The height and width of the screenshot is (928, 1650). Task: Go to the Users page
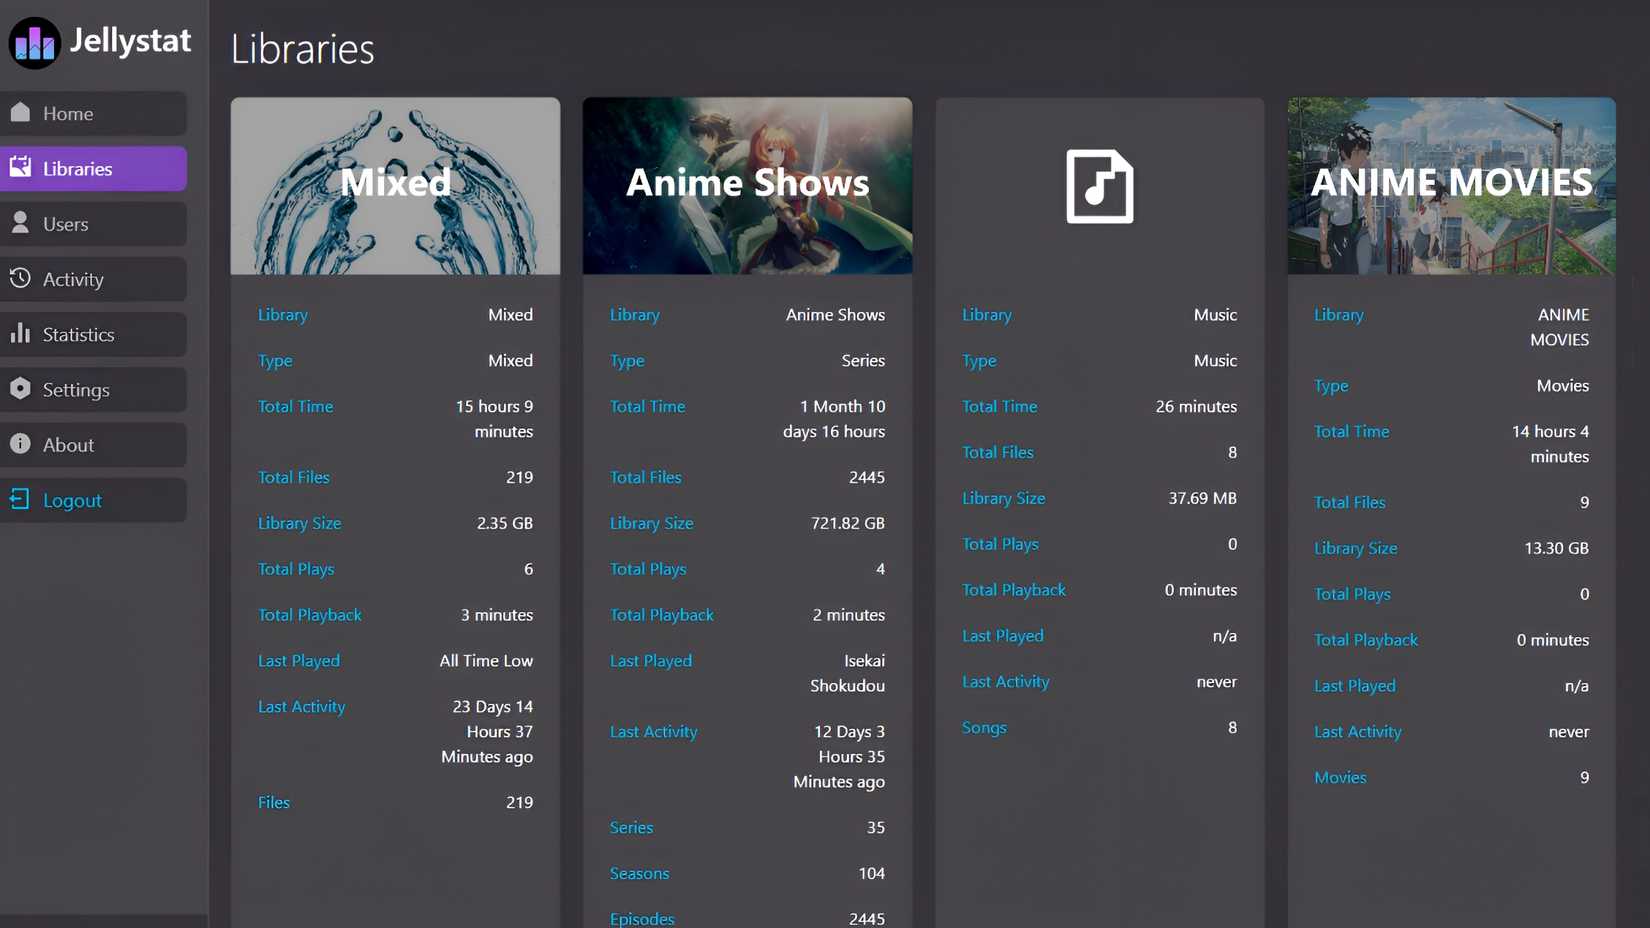[94, 224]
